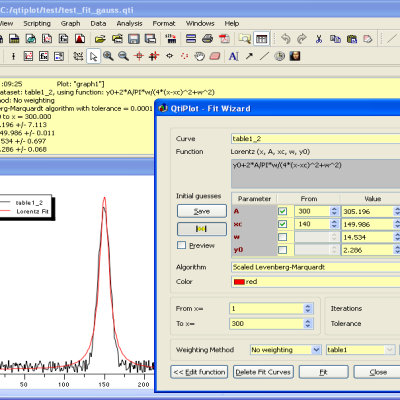Import ASCII data file icon

171,39
